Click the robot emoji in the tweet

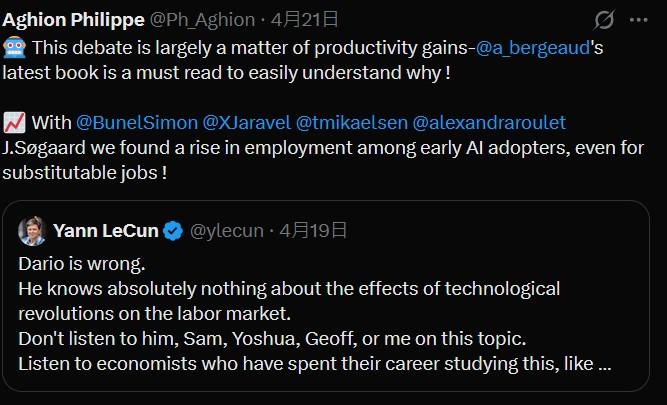[x=14, y=46]
